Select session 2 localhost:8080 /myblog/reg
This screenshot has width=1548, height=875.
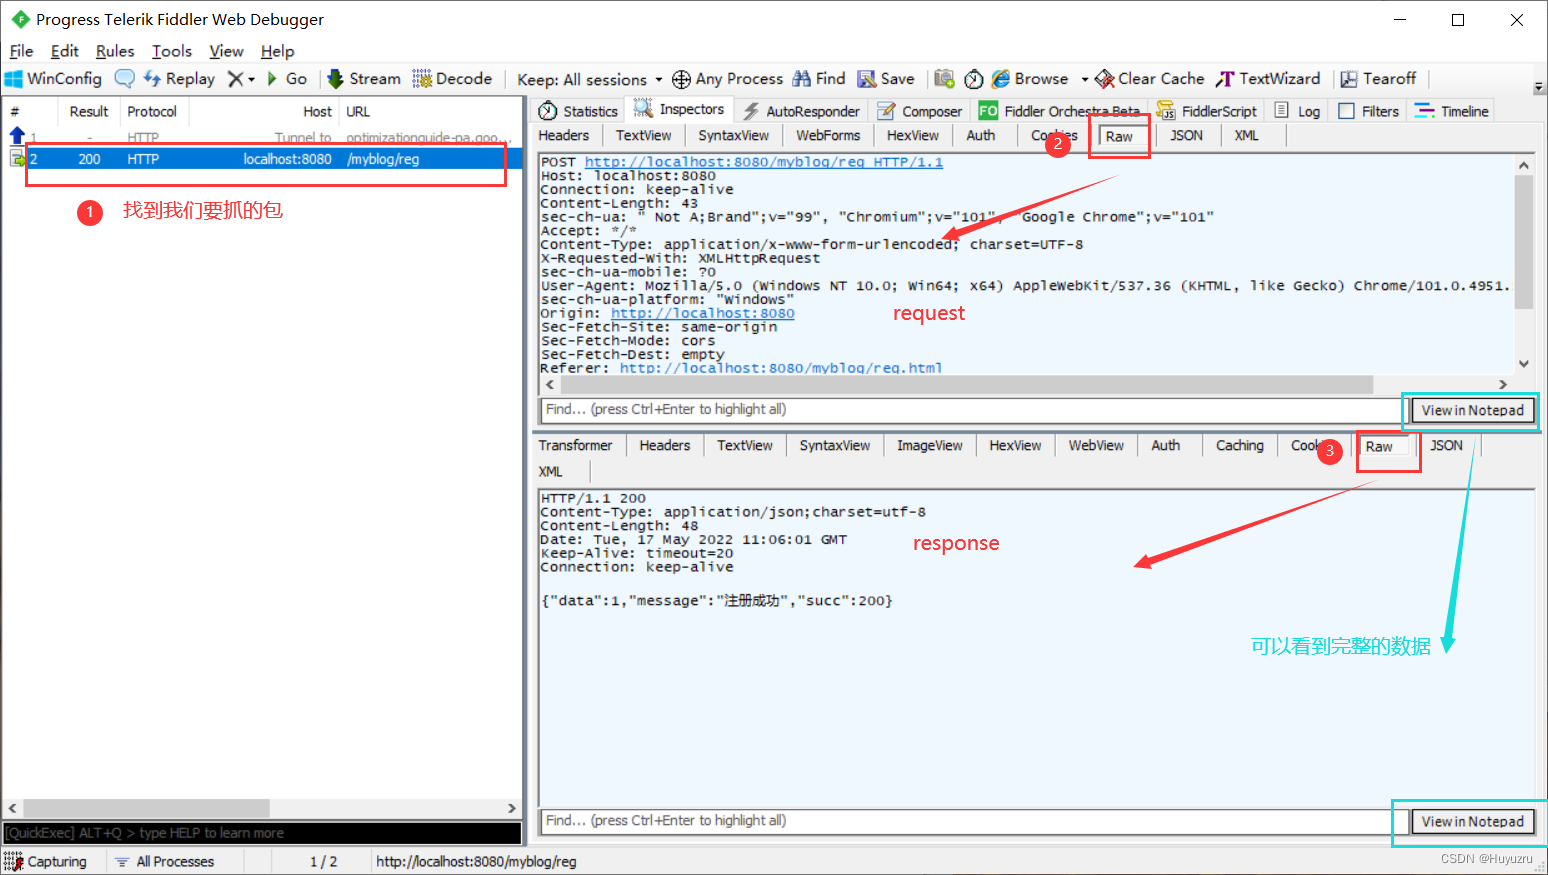pos(264,159)
